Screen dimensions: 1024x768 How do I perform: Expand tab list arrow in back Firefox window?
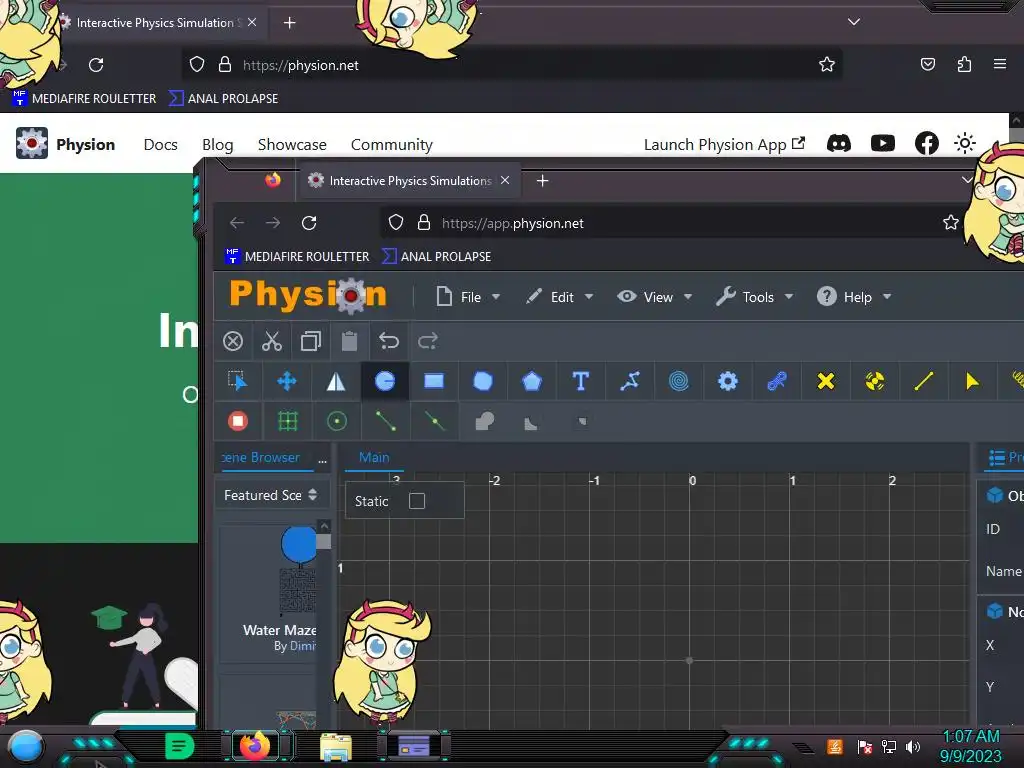tap(854, 22)
